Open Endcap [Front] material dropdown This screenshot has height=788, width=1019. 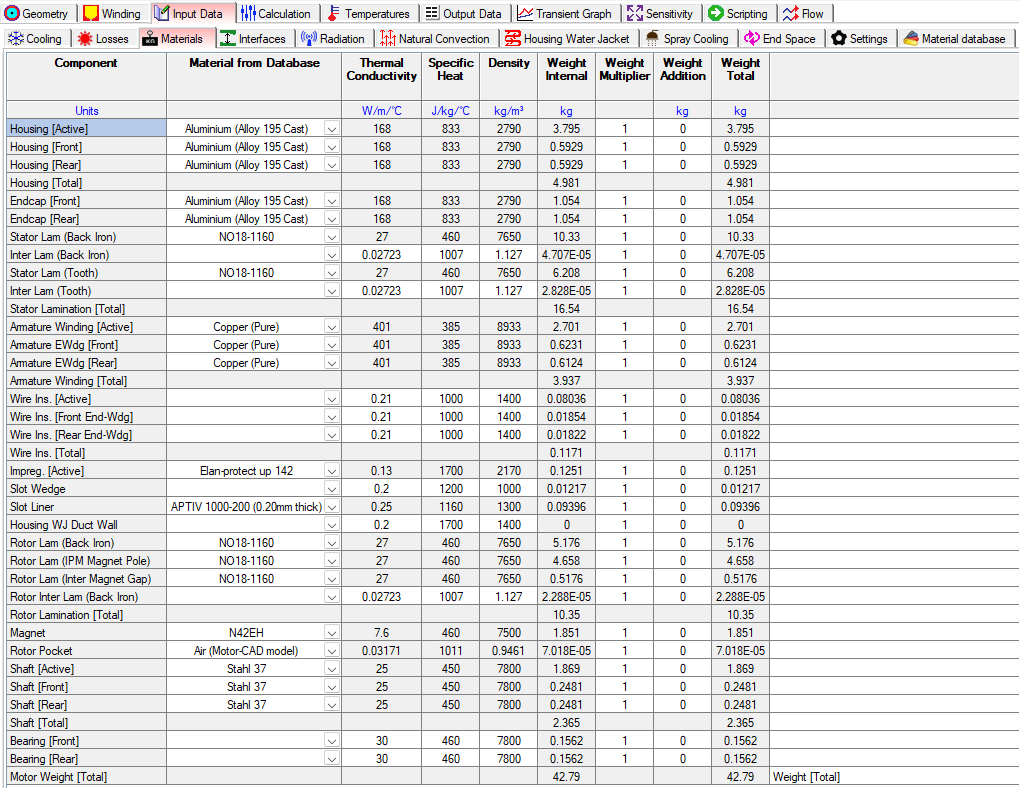pos(331,201)
